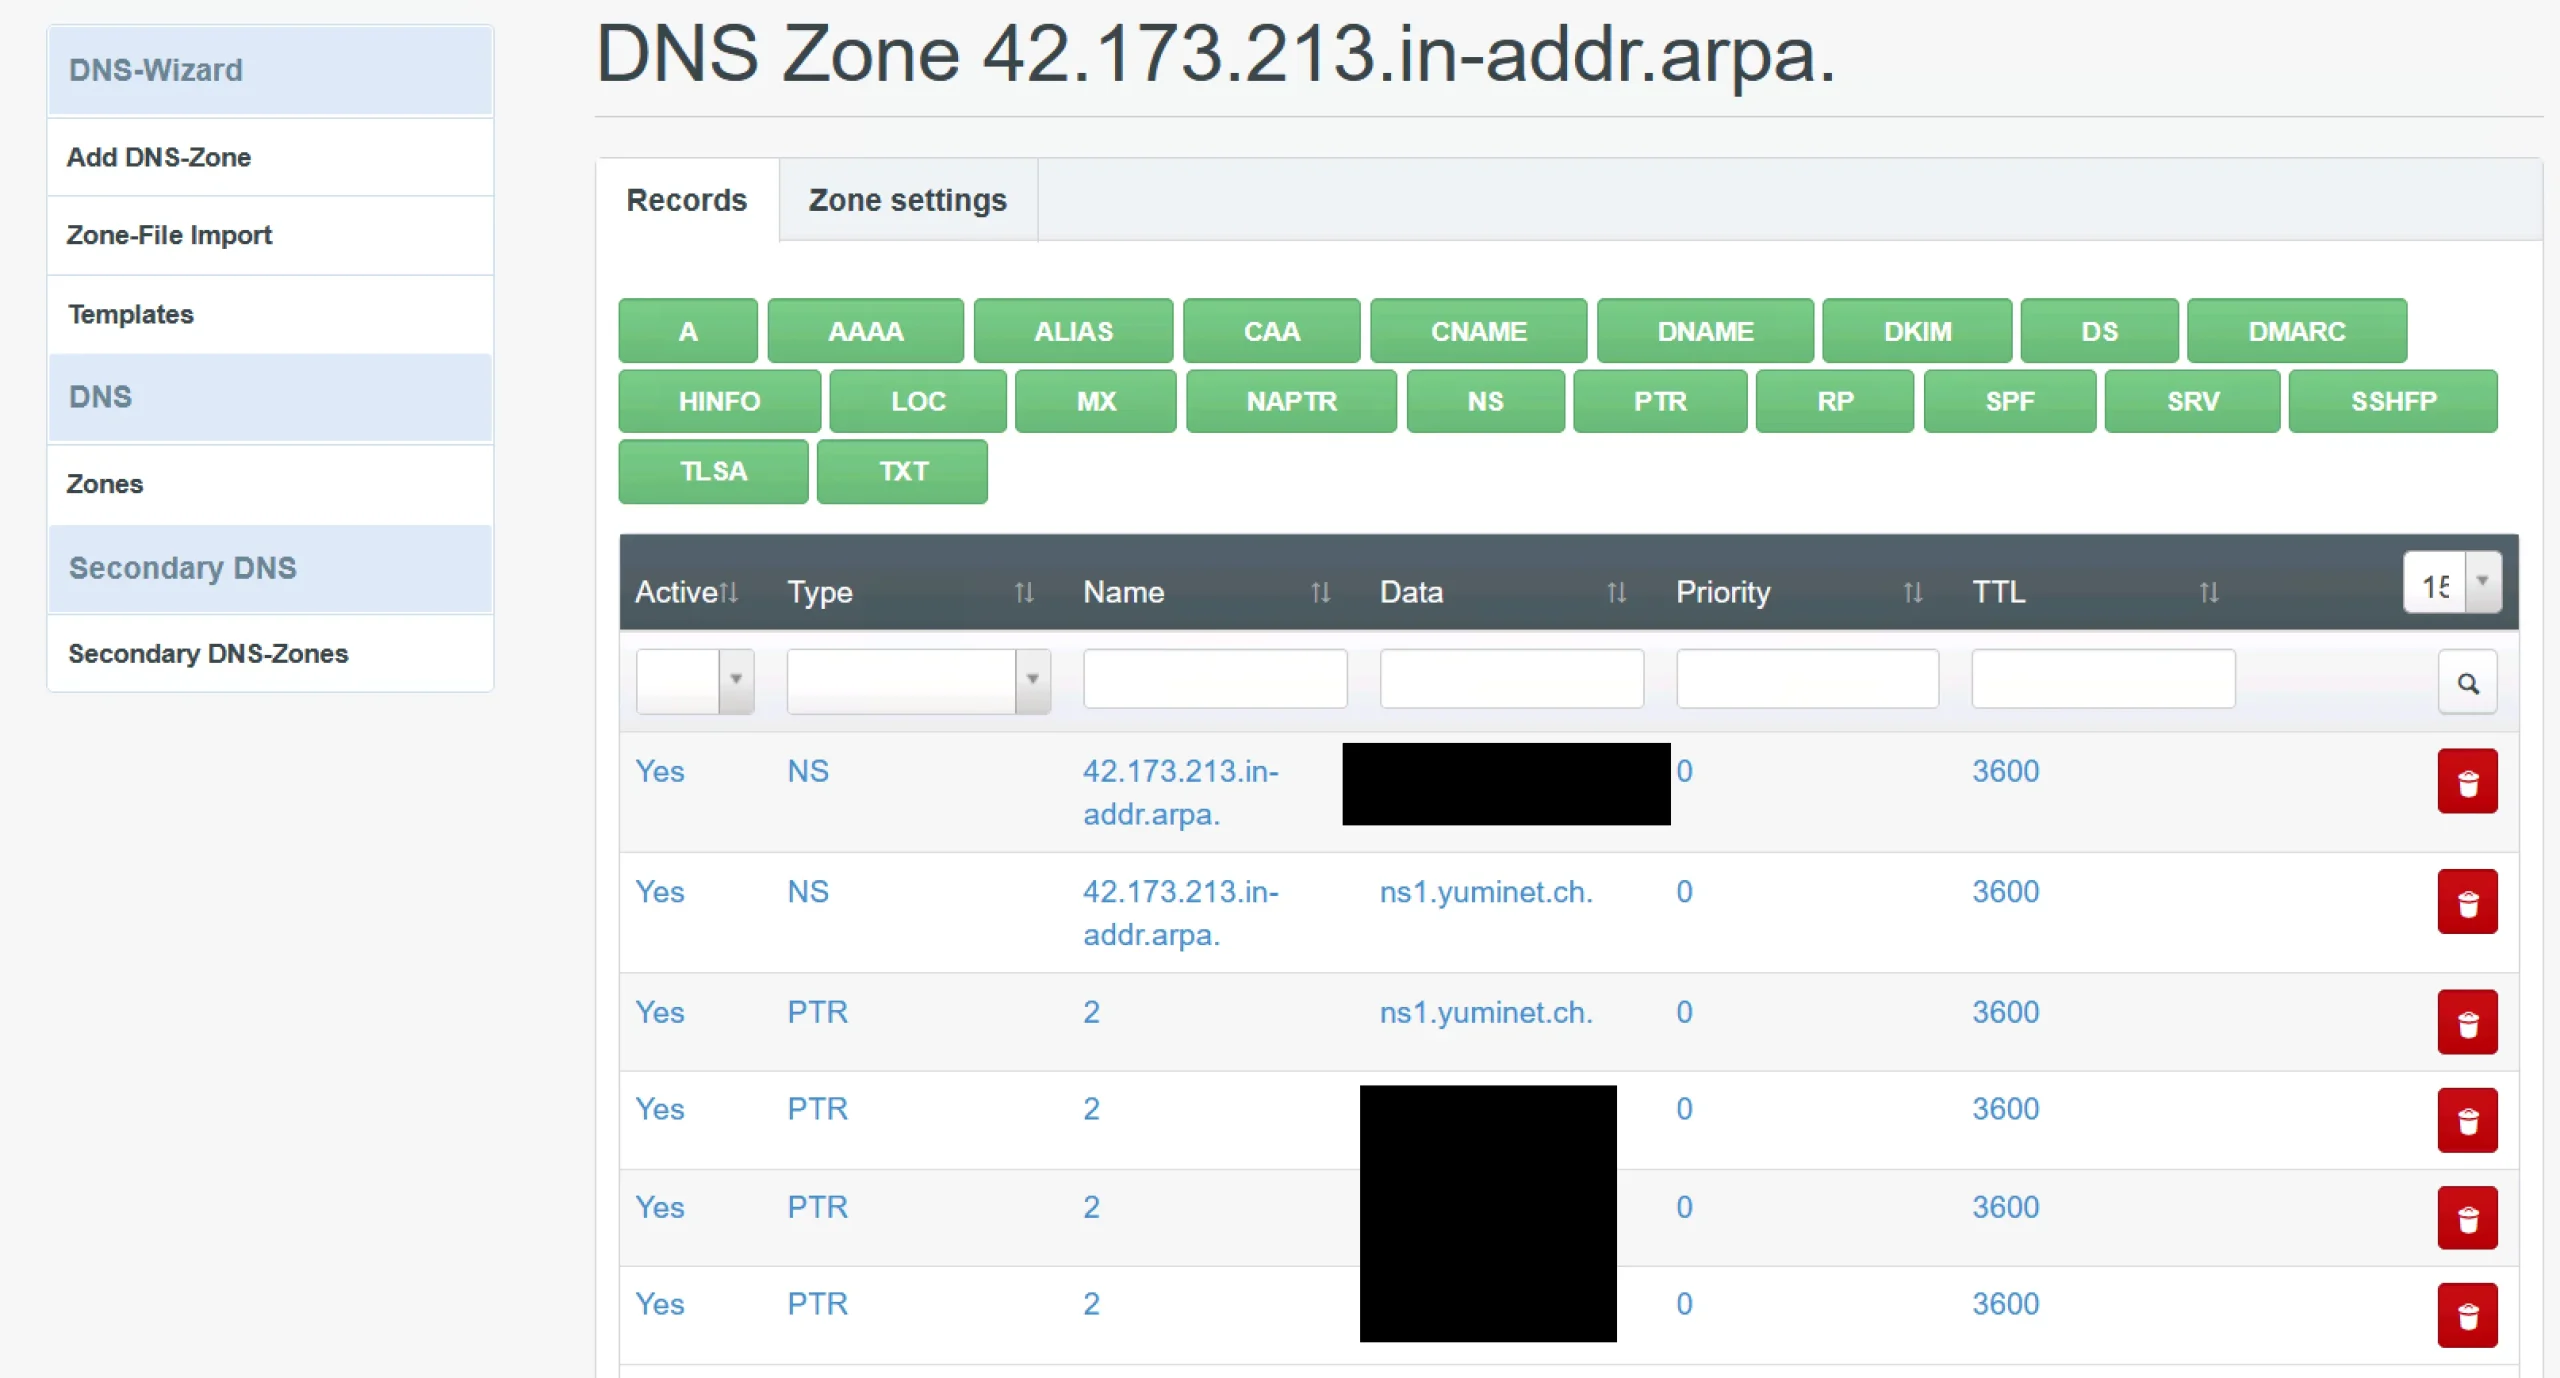This screenshot has width=2560, height=1378.
Task: Sort by Priority column sort icon
Action: 1912,593
